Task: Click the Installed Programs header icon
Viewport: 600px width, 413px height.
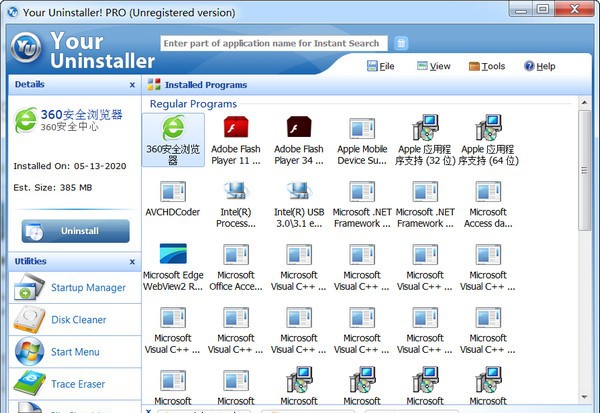Action: [154, 85]
